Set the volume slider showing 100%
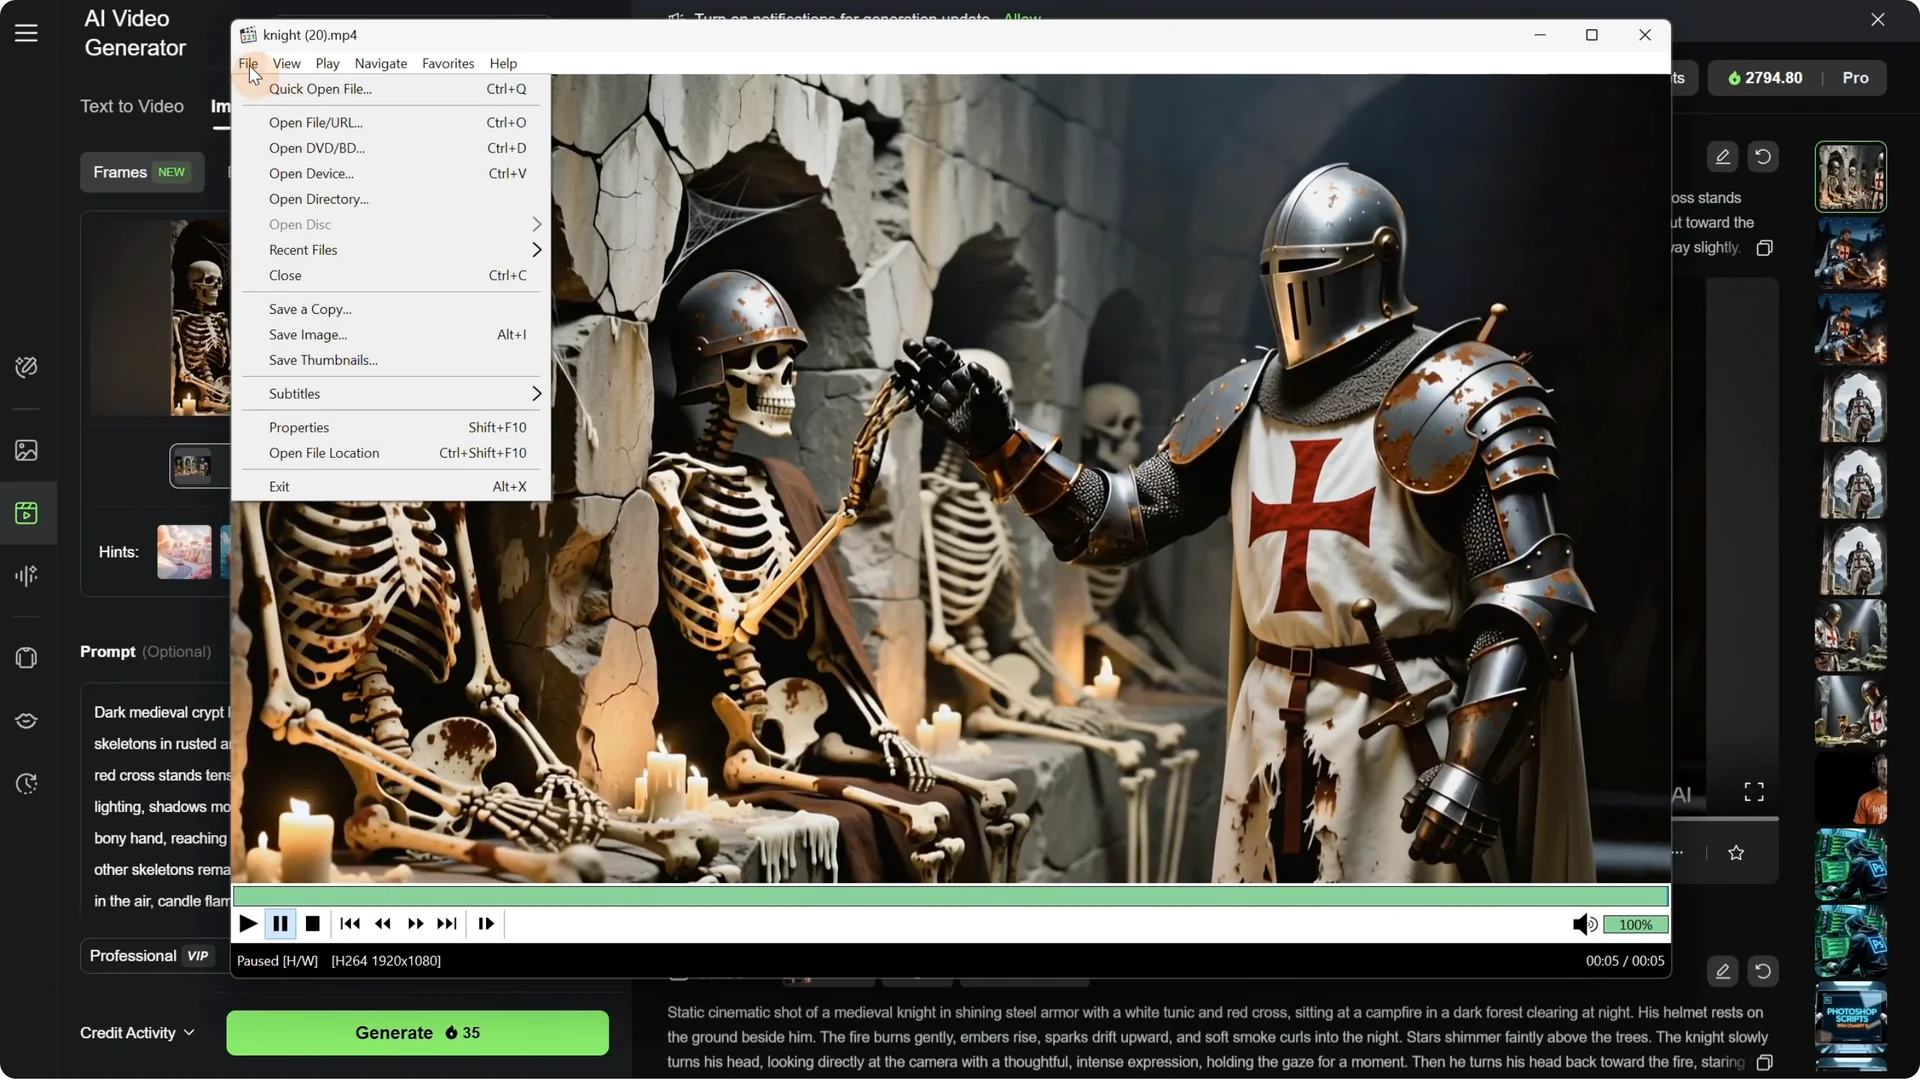 point(1635,924)
